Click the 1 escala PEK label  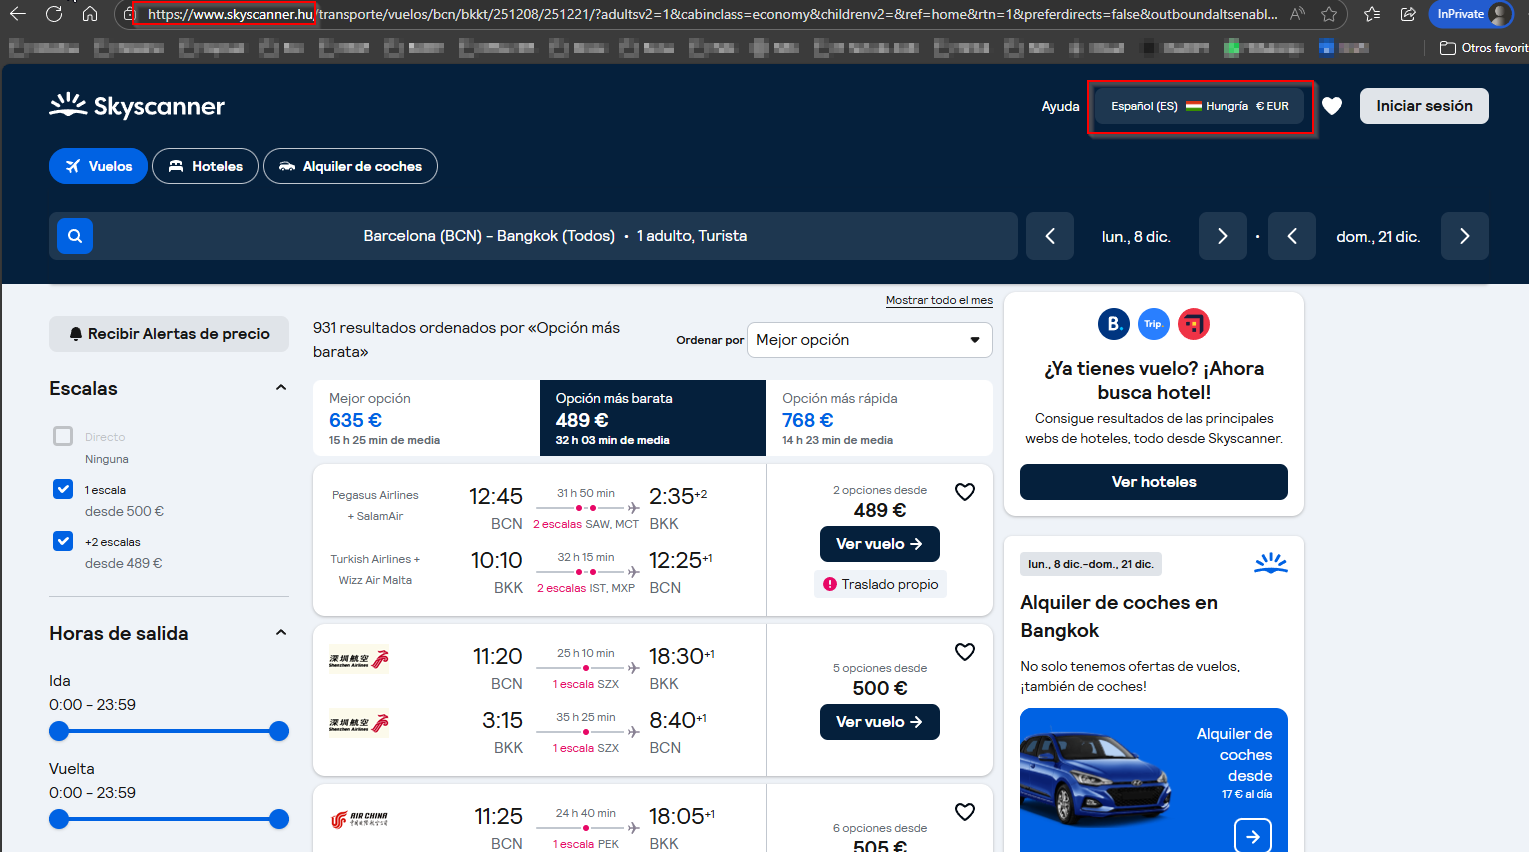(586, 844)
